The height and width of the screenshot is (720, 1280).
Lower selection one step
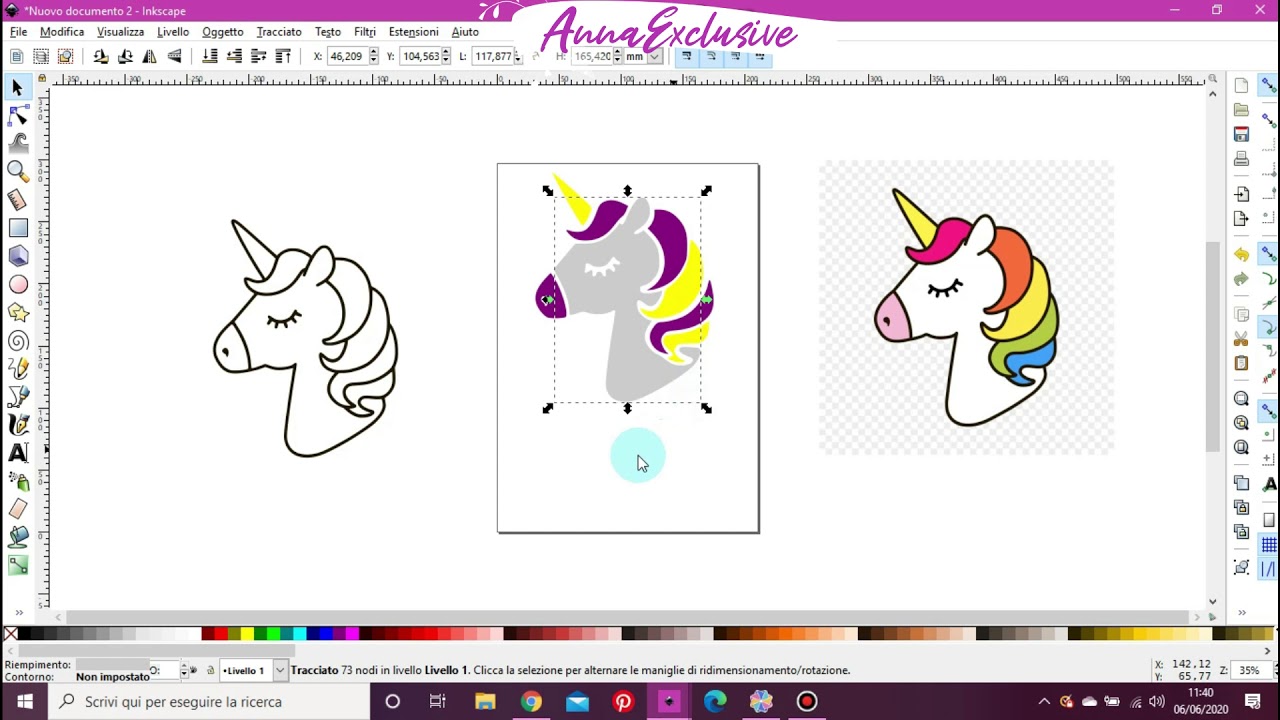[234, 56]
